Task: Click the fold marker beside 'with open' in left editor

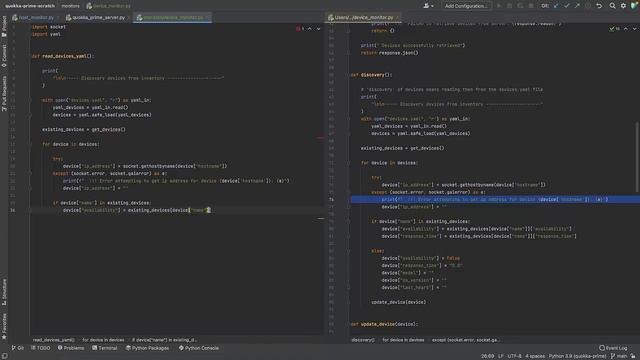Action: (30, 100)
